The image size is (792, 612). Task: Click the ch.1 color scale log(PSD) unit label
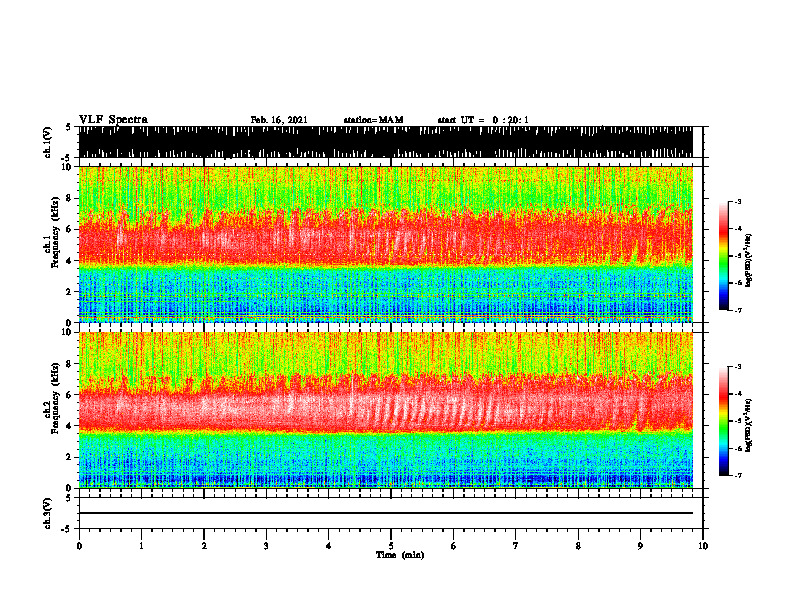749,261
